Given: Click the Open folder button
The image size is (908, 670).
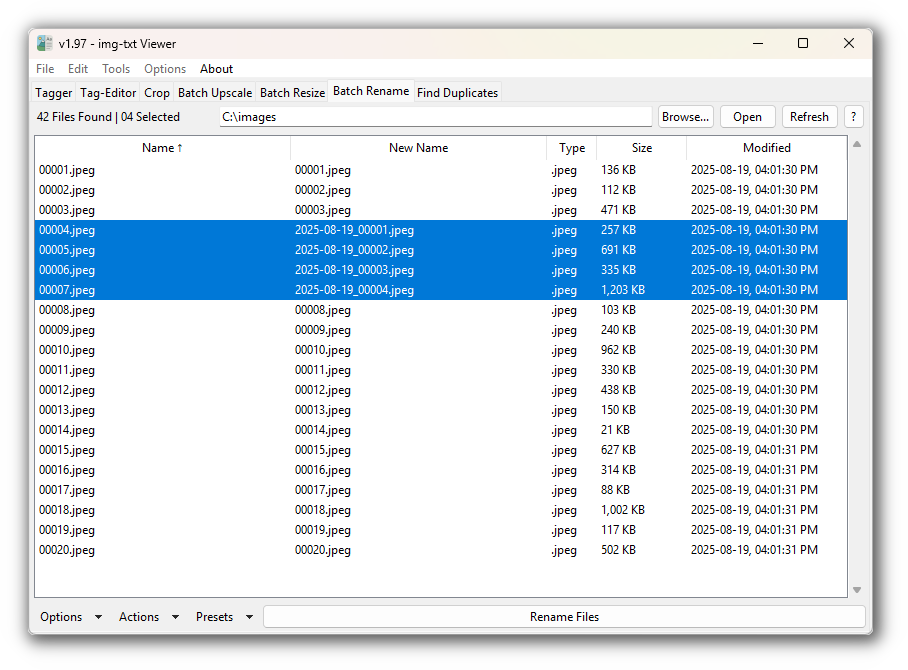Looking at the screenshot, I should (748, 117).
